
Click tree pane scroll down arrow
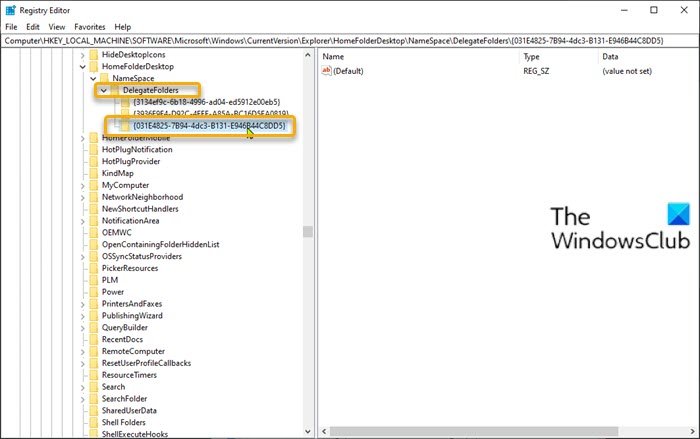point(308,431)
